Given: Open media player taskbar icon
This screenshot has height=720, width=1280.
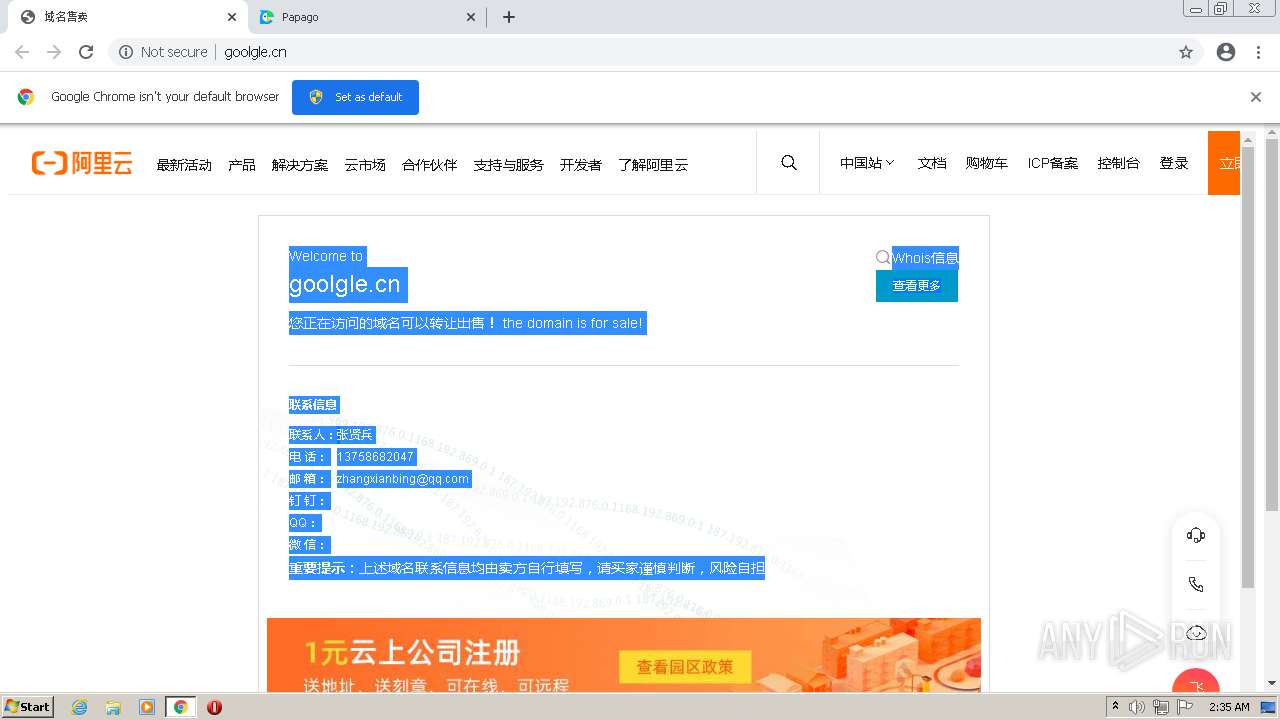Looking at the screenshot, I should point(147,707).
